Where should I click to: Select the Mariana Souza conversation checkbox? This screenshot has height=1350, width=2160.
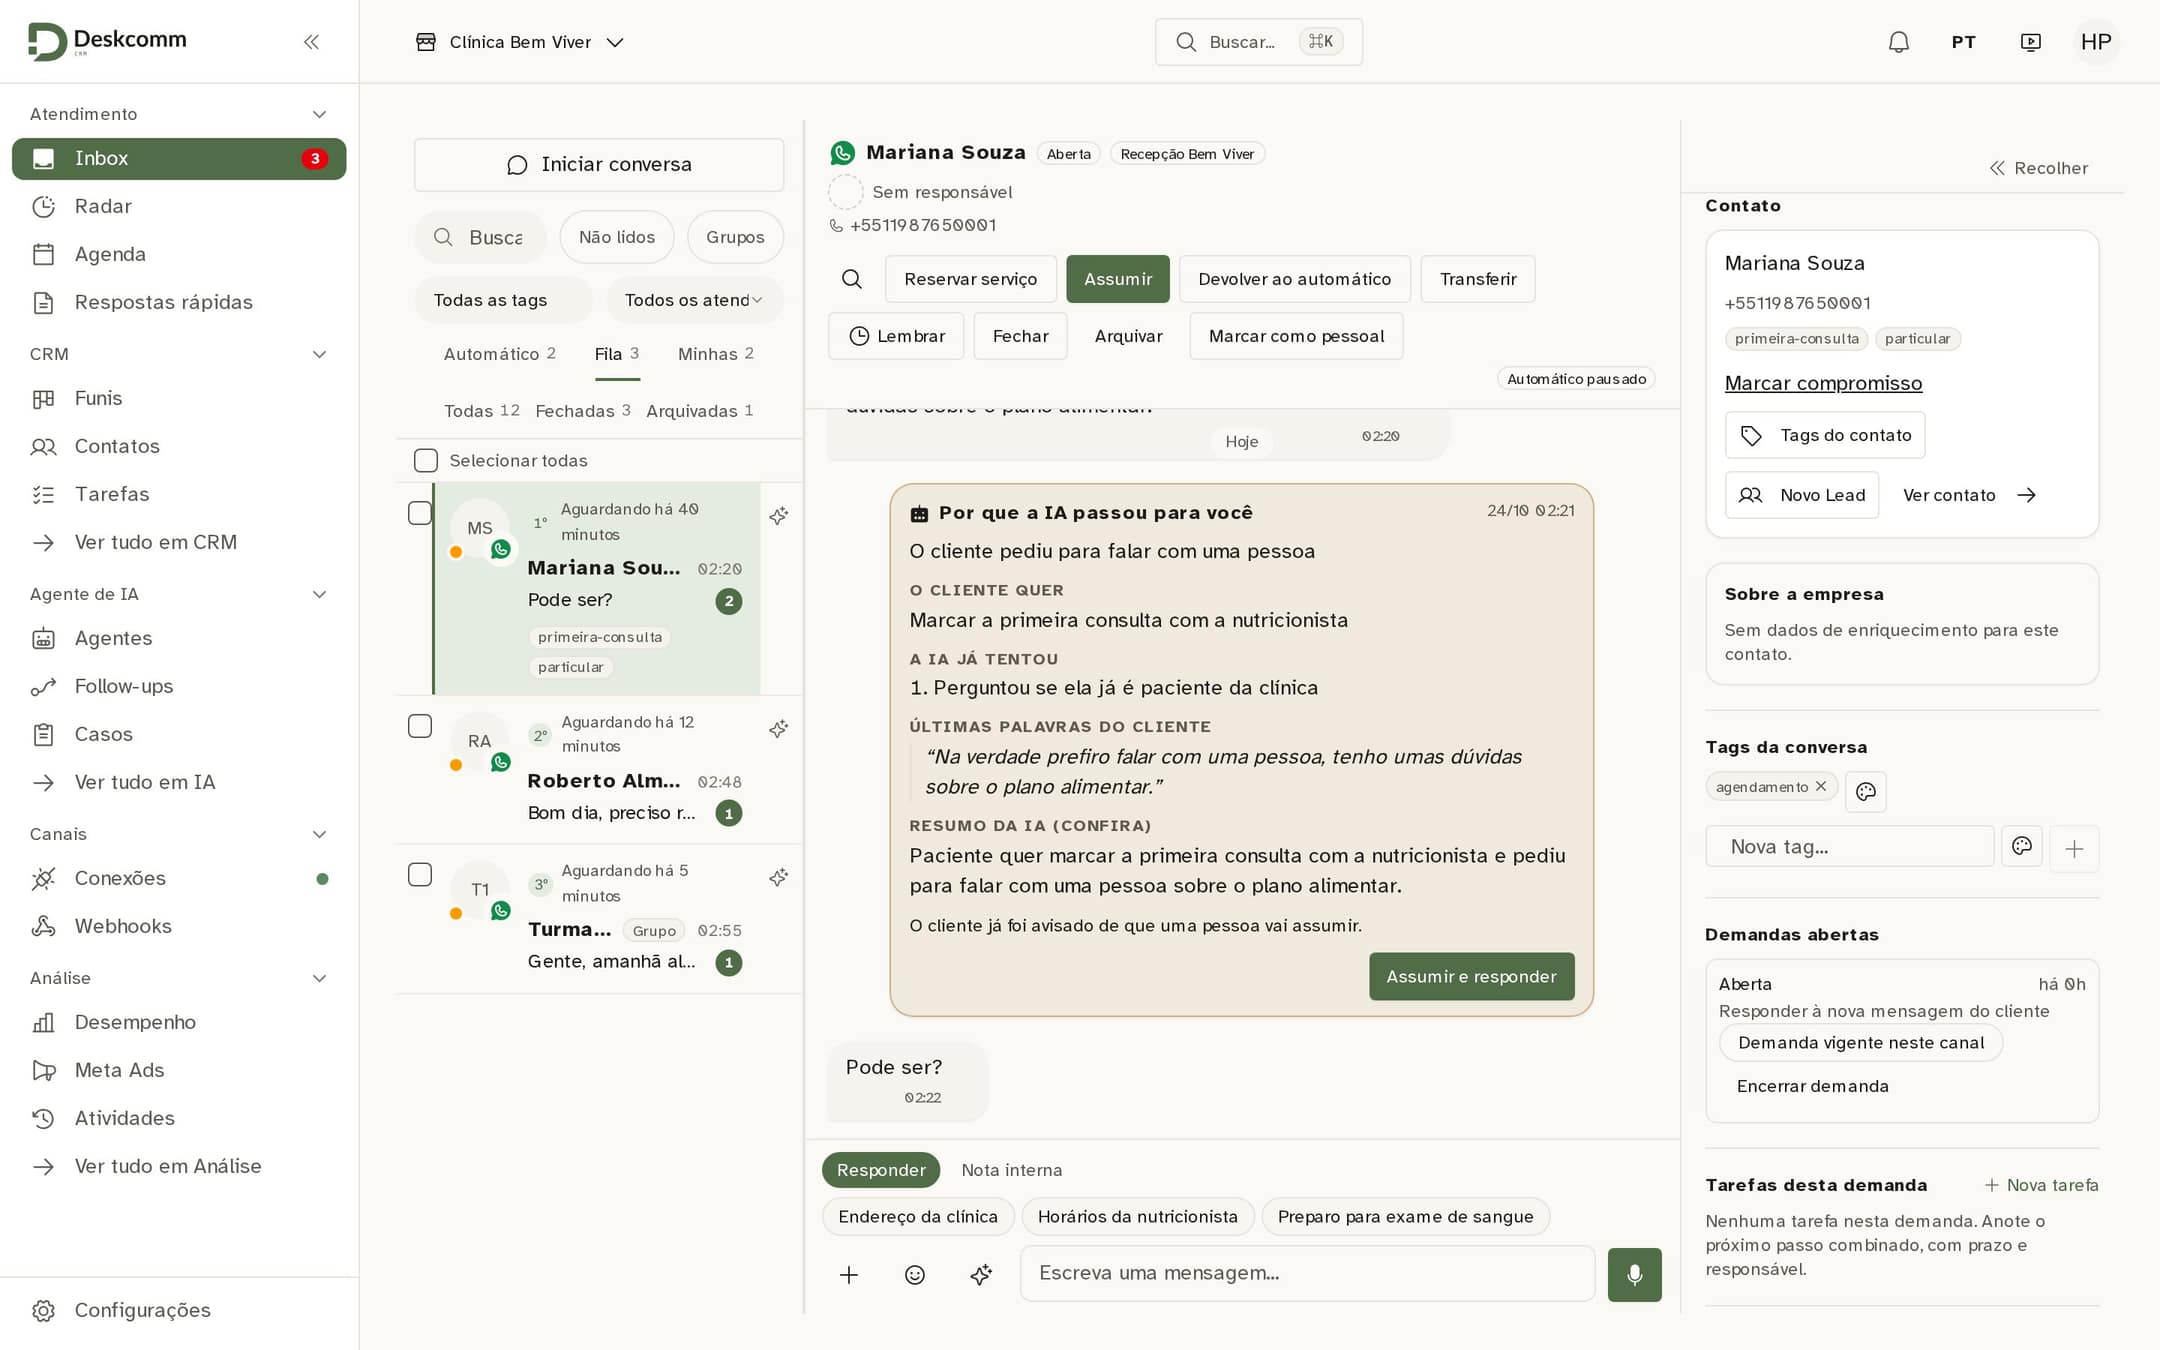[x=420, y=513]
